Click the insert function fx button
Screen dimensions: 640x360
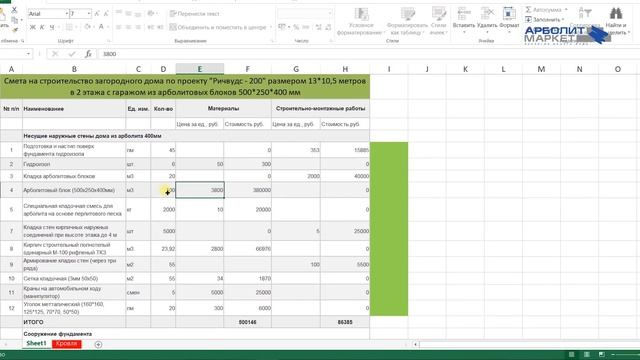(88, 54)
